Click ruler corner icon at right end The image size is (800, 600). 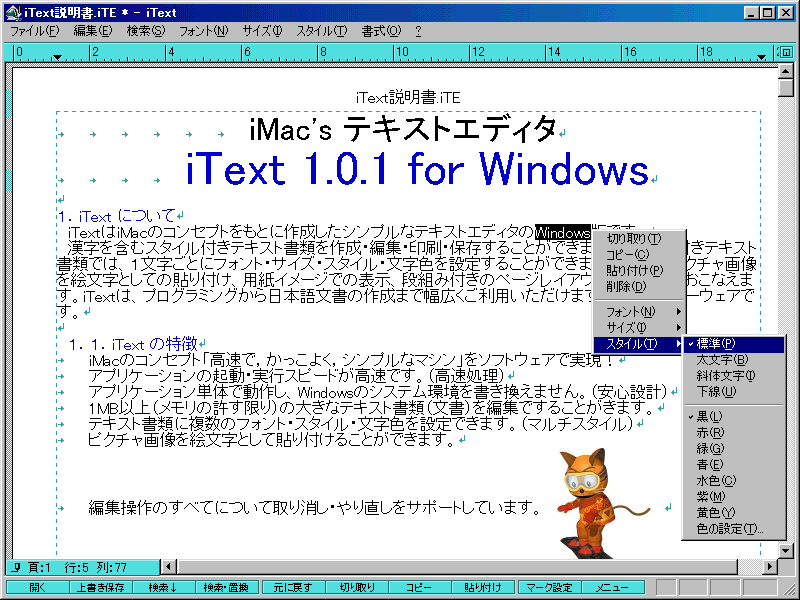coord(786,52)
